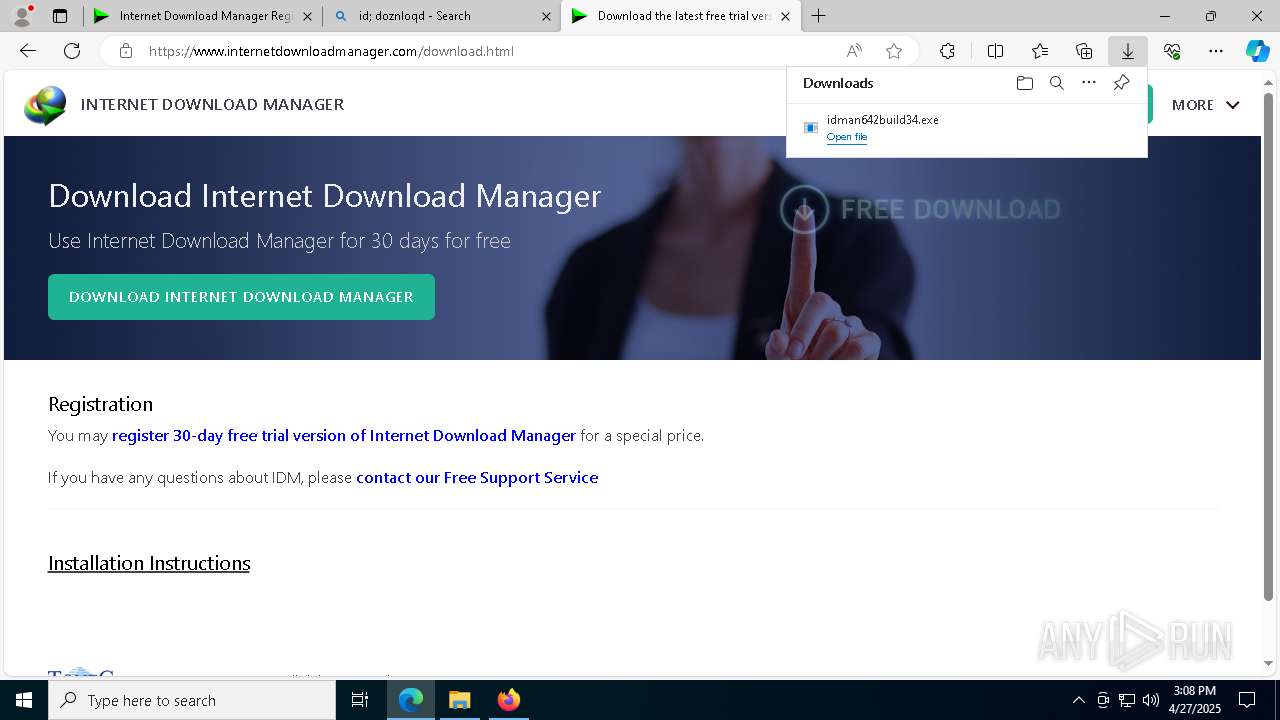
Task: Close the Internet Download Manager Registration tab
Action: [307, 16]
